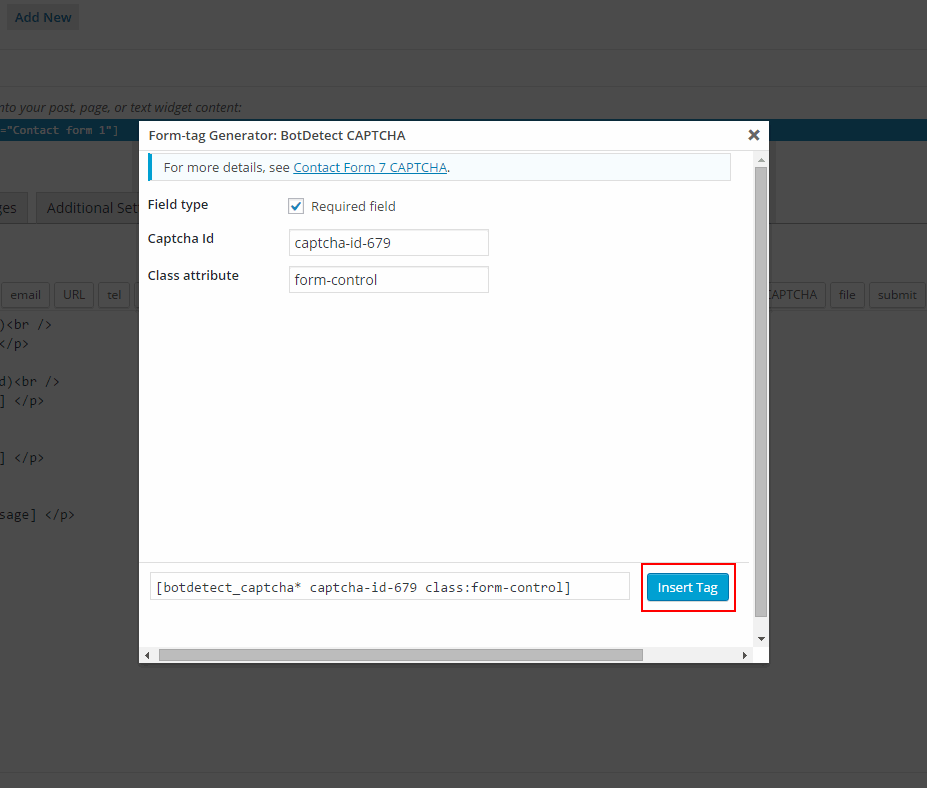The width and height of the screenshot is (927, 788).
Task: Select the generated botdetect_captcha tag field
Action: (389, 587)
